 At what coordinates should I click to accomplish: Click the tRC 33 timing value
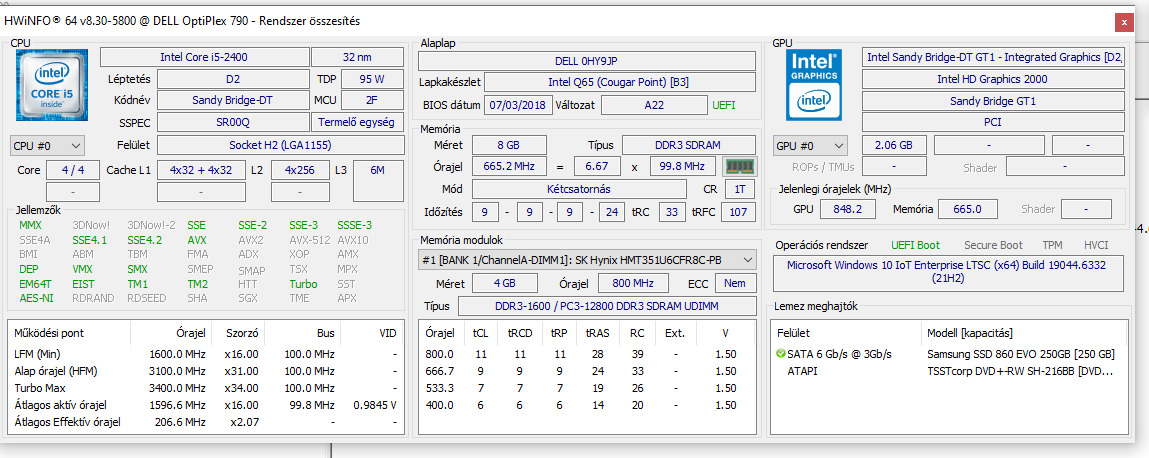tap(672, 213)
